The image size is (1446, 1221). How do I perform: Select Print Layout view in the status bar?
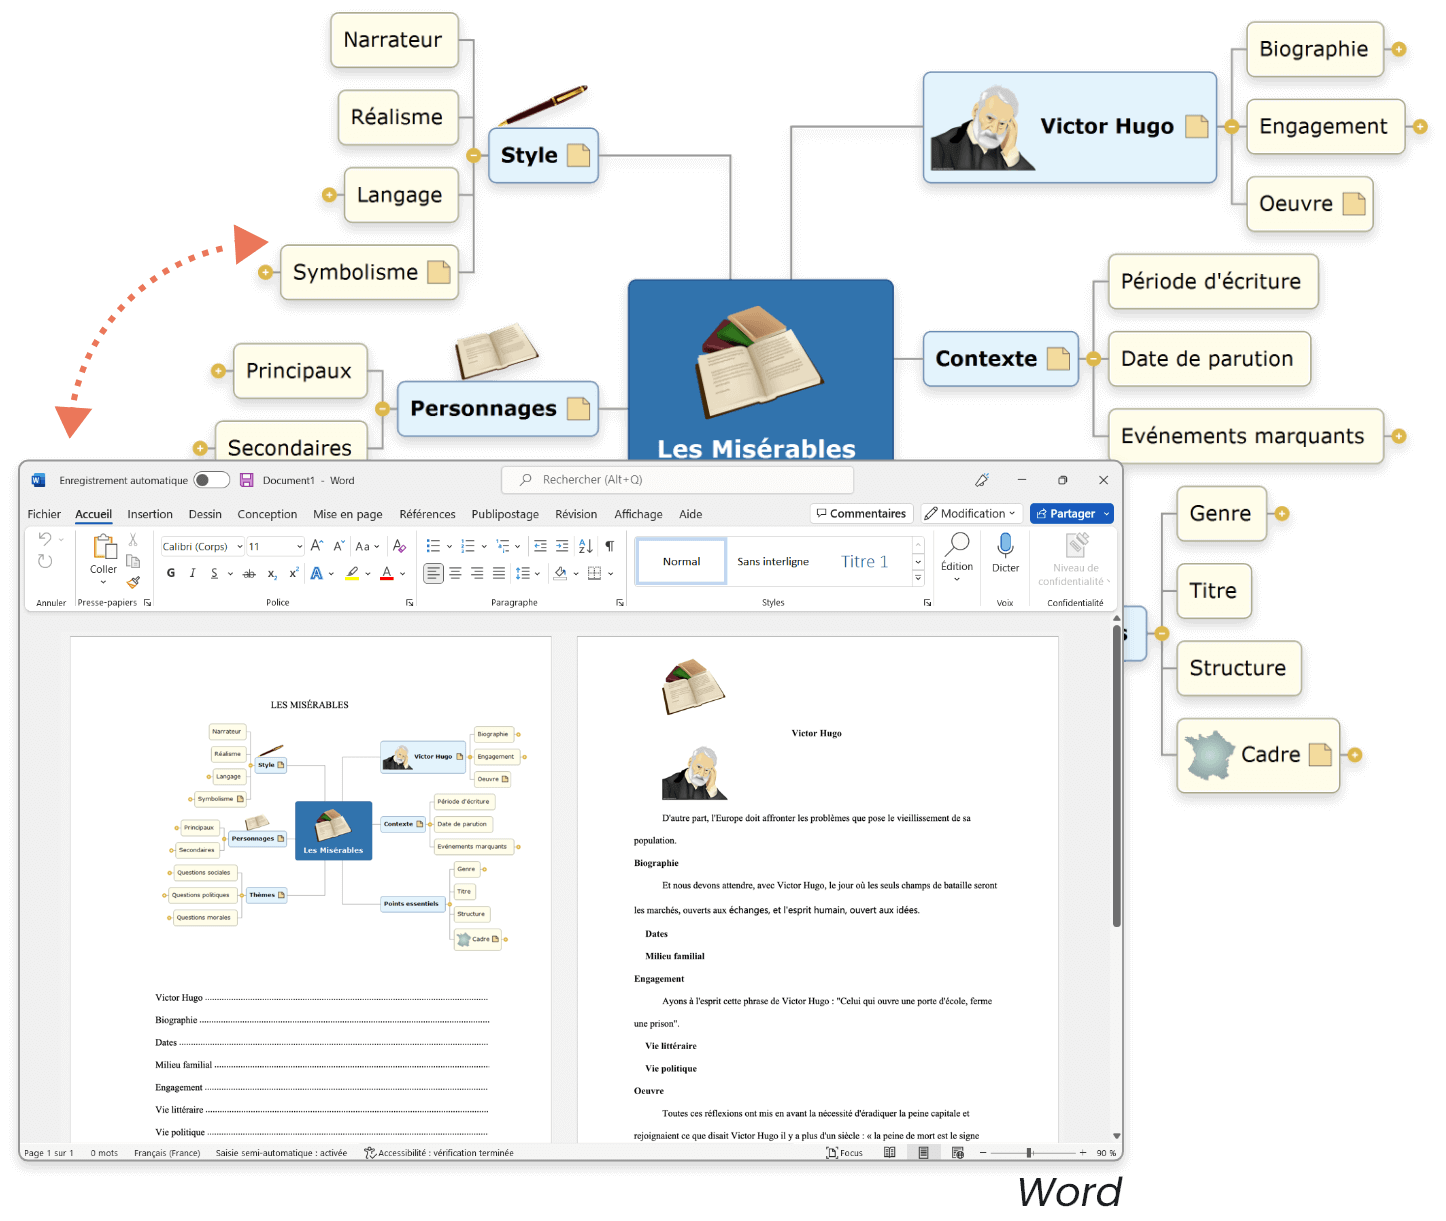(924, 1153)
